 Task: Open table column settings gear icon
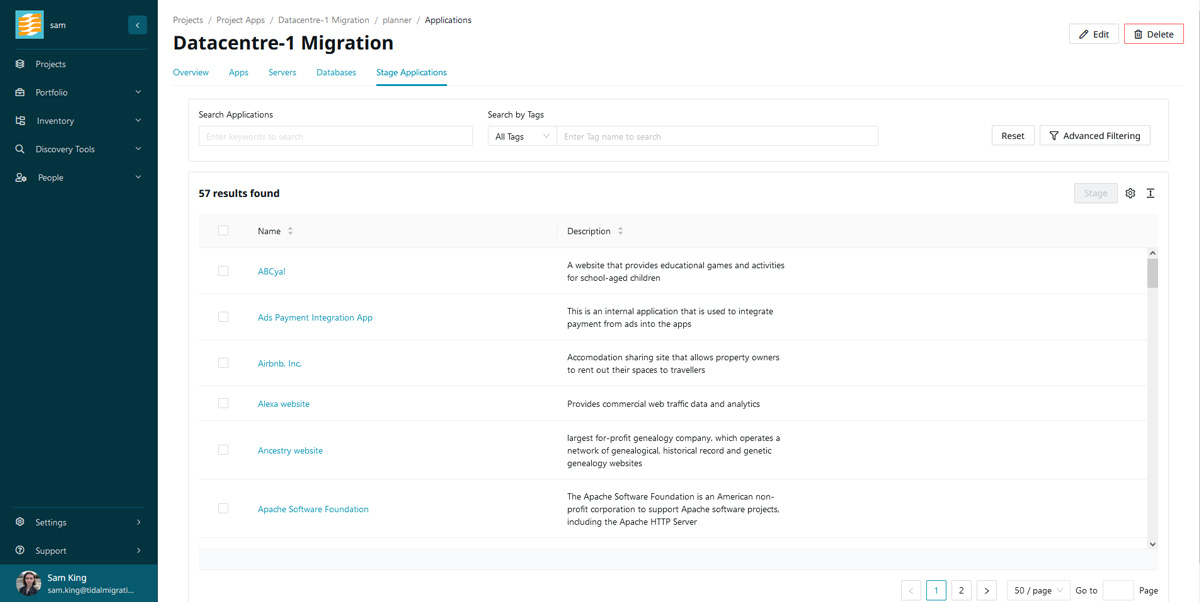coord(1130,193)
